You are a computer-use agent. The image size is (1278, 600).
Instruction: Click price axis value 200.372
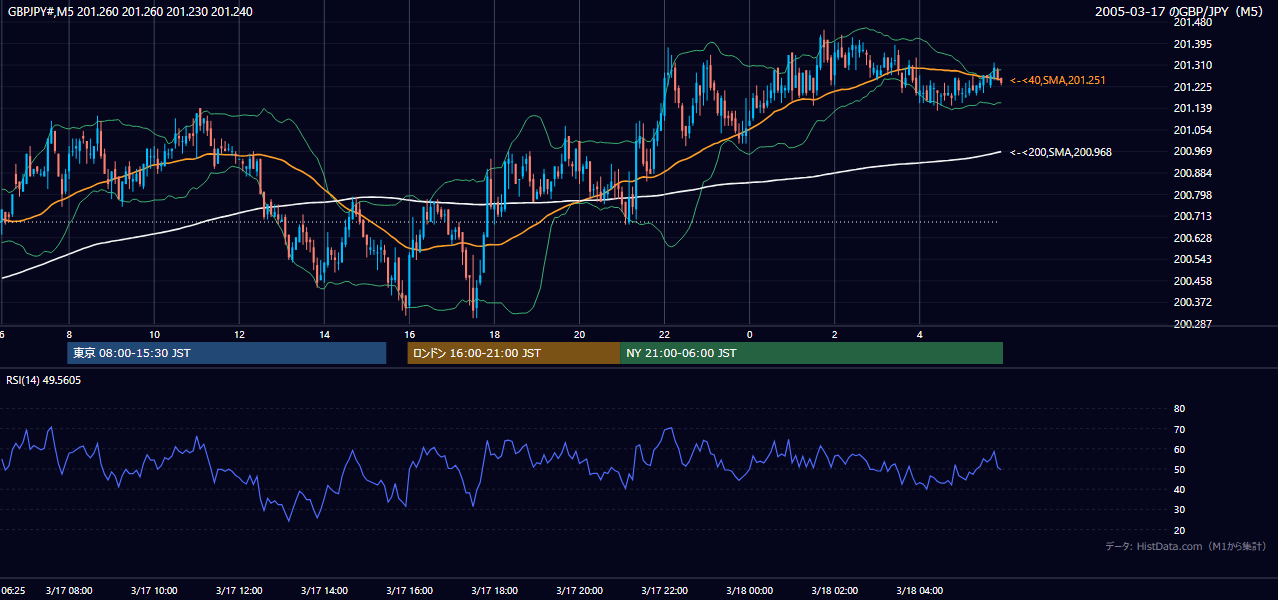(1193, 302)
